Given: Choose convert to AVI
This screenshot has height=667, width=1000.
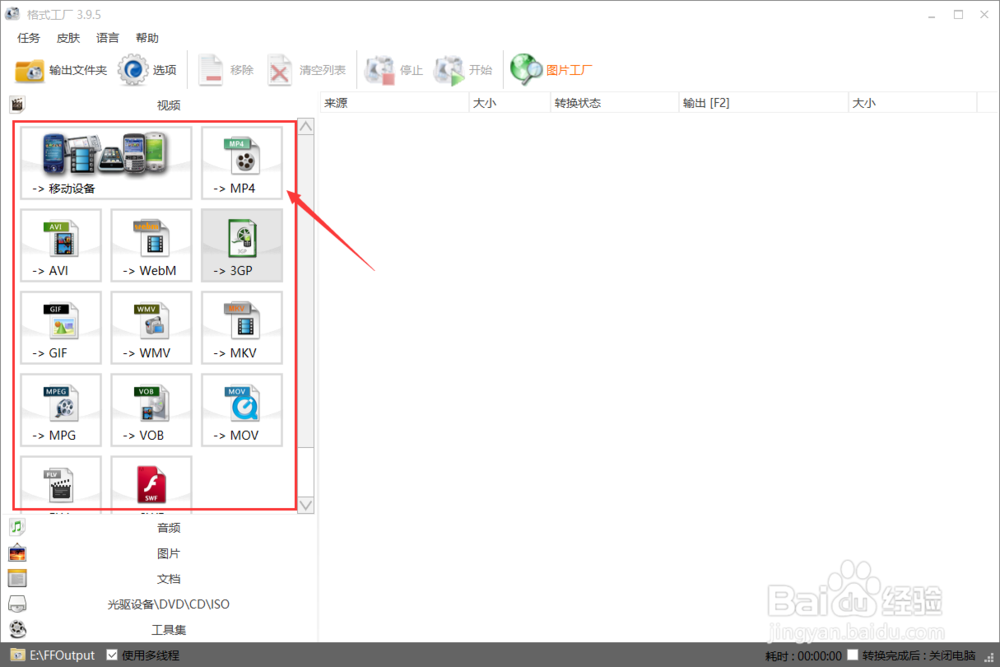Looking at the screenshot, I should click(61, 245).
